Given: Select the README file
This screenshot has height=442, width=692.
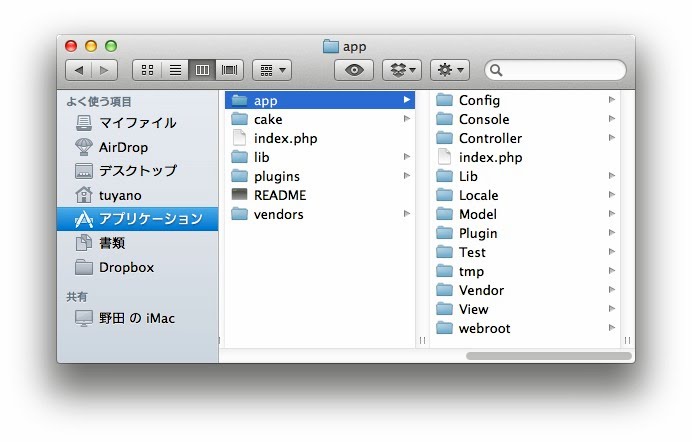Looking at the screenshot, I should [279, 195].
